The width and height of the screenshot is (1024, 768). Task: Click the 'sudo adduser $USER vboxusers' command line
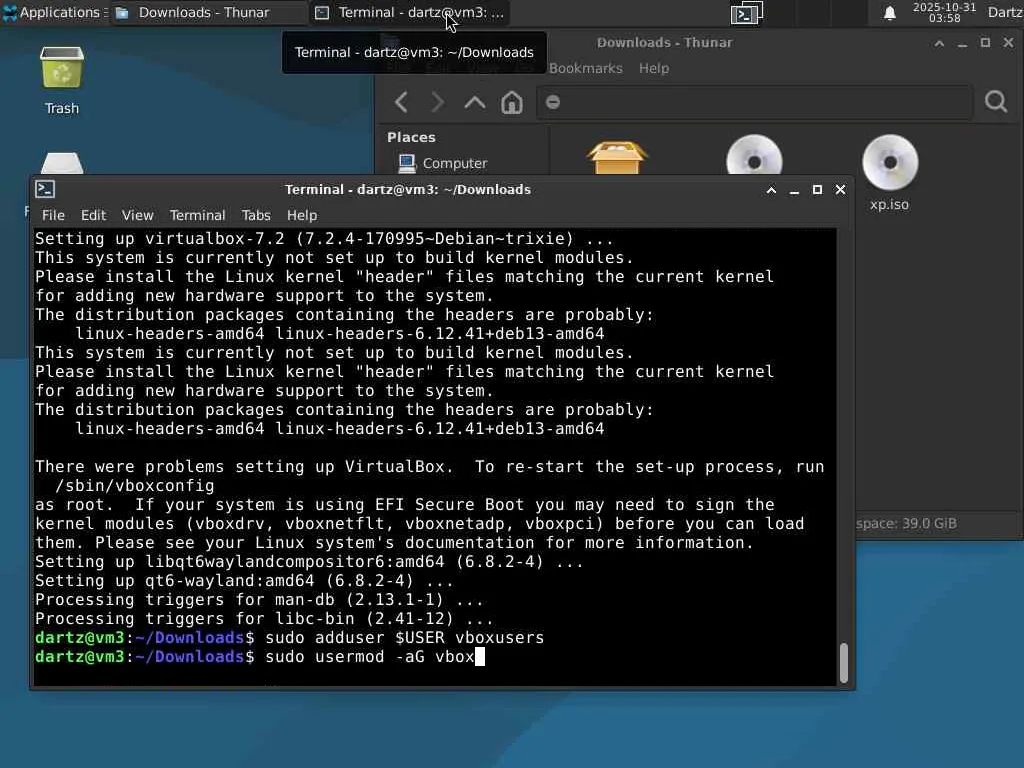click(x=405, y=638)
